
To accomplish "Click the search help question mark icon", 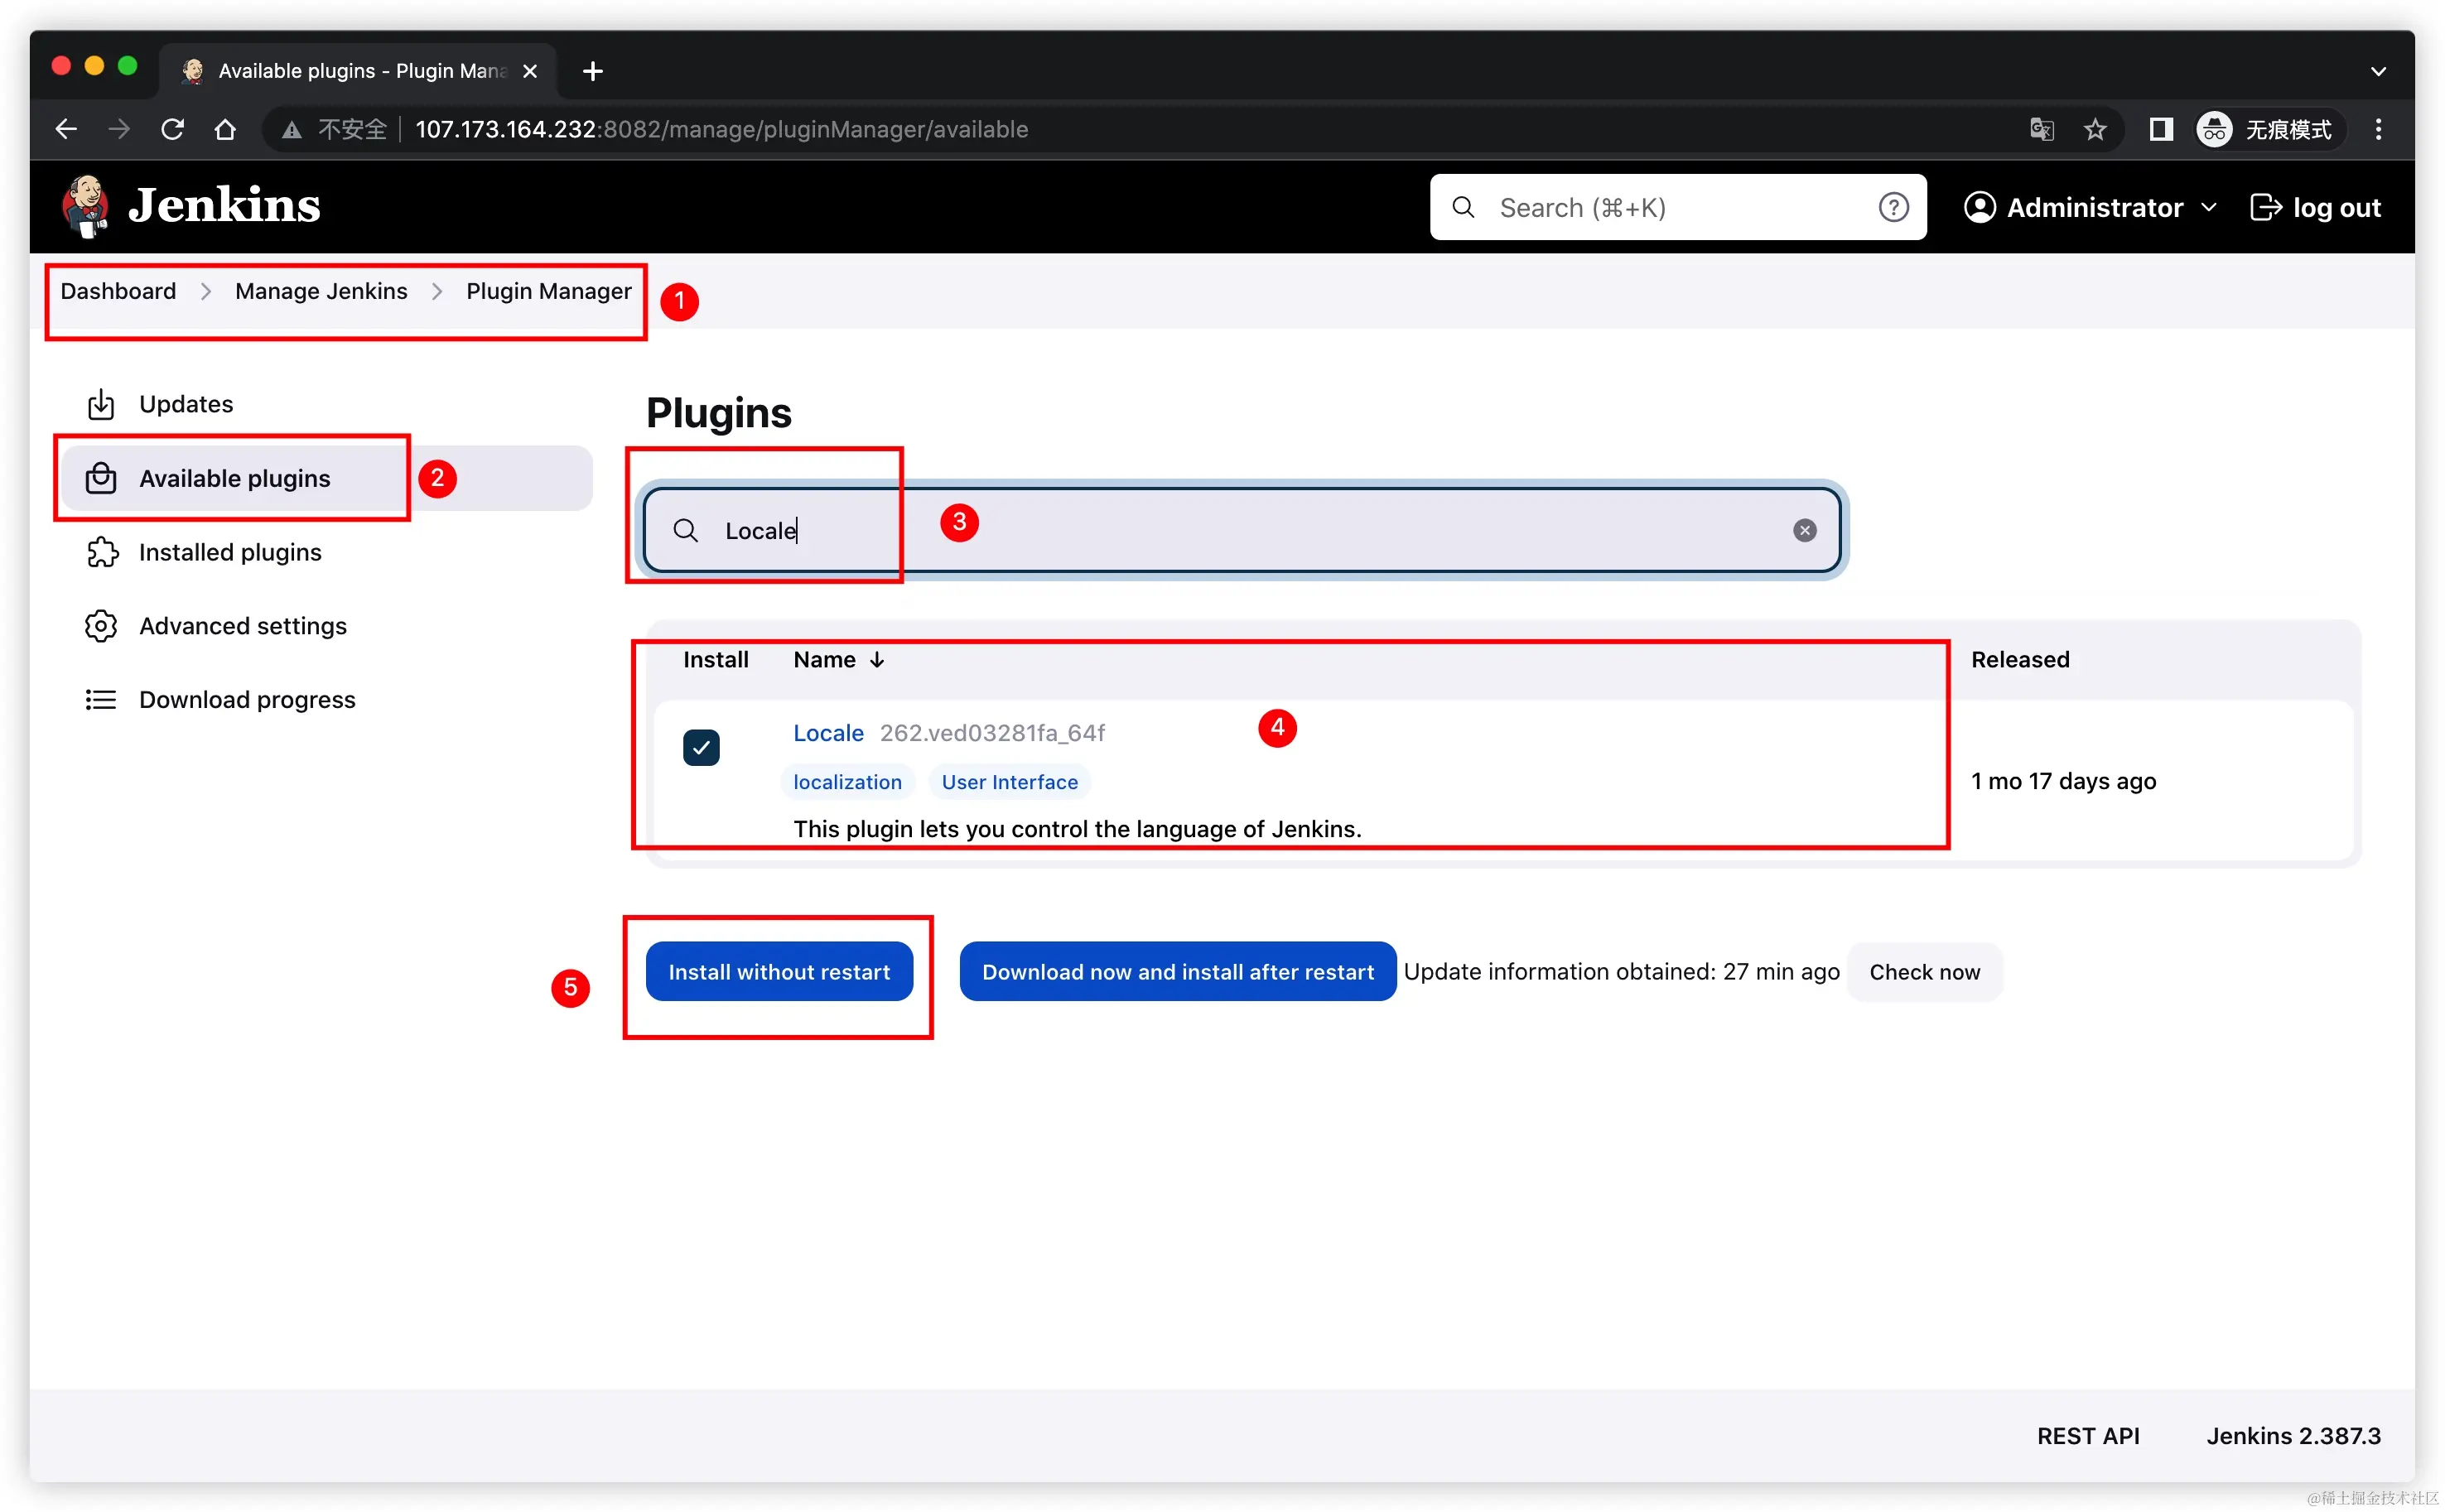I will click(x=1893, y=207).
